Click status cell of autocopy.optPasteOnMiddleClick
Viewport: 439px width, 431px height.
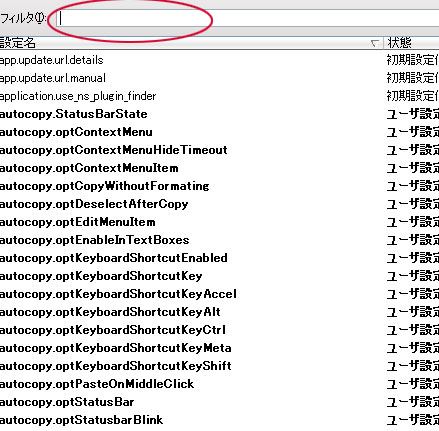(x=413, y=384)
